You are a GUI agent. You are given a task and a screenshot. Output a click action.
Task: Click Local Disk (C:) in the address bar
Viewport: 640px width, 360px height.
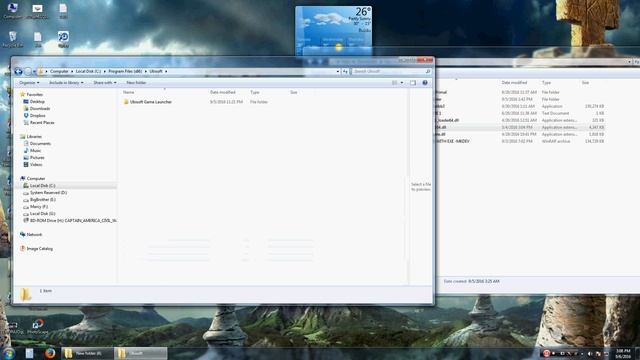click(88, 71)
